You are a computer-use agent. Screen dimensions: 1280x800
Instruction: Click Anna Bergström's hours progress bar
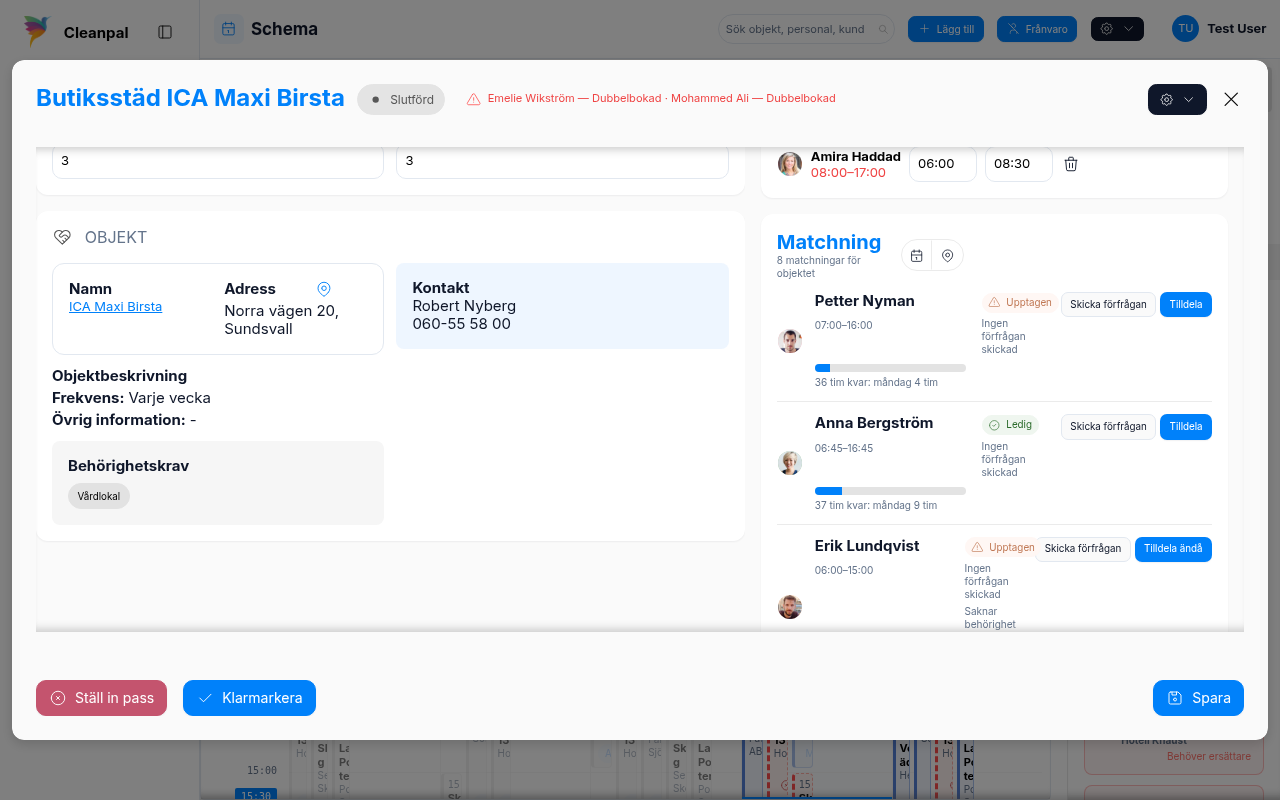point(890,491)
